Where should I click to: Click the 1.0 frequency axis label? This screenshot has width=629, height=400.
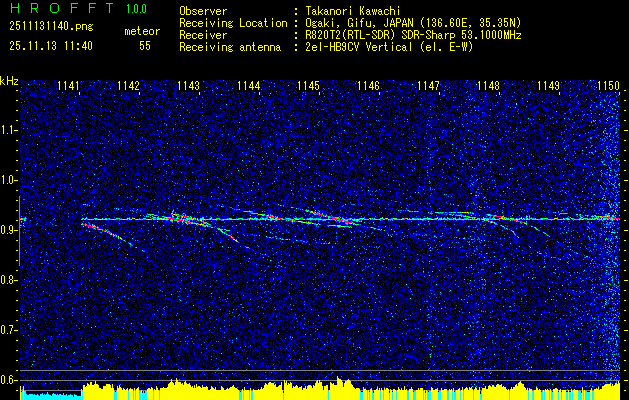tap(8, 180)
